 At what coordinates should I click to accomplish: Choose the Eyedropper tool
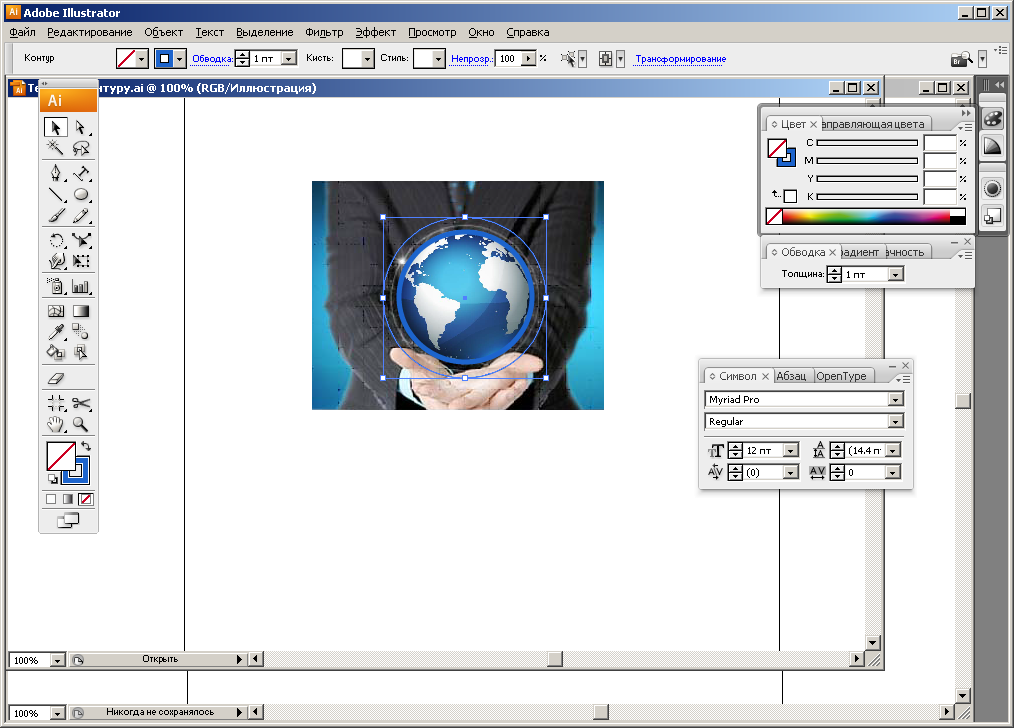[x=56, y=332]
